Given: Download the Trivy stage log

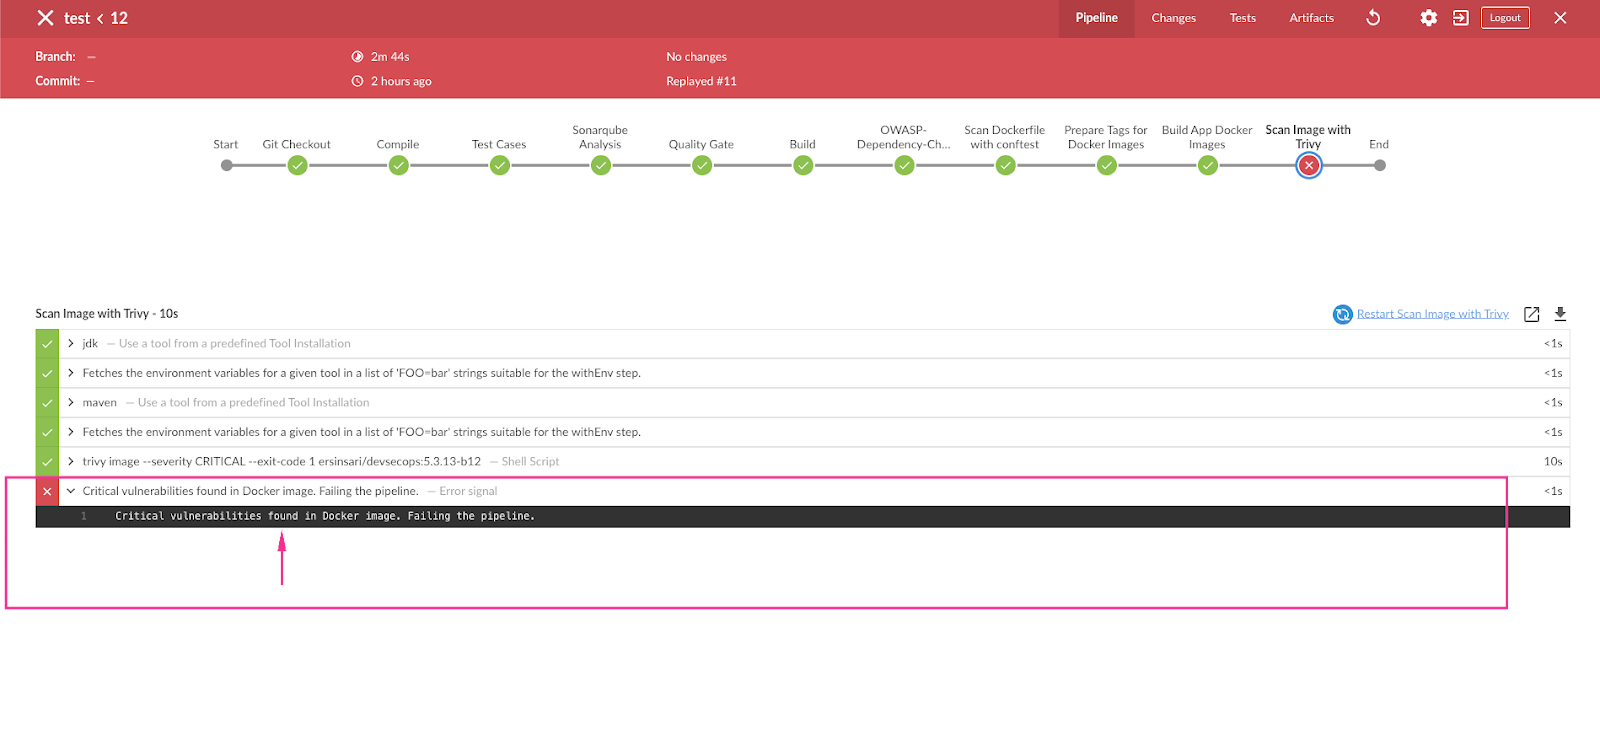Looking at the screenshot, I should click(1560, 314).
